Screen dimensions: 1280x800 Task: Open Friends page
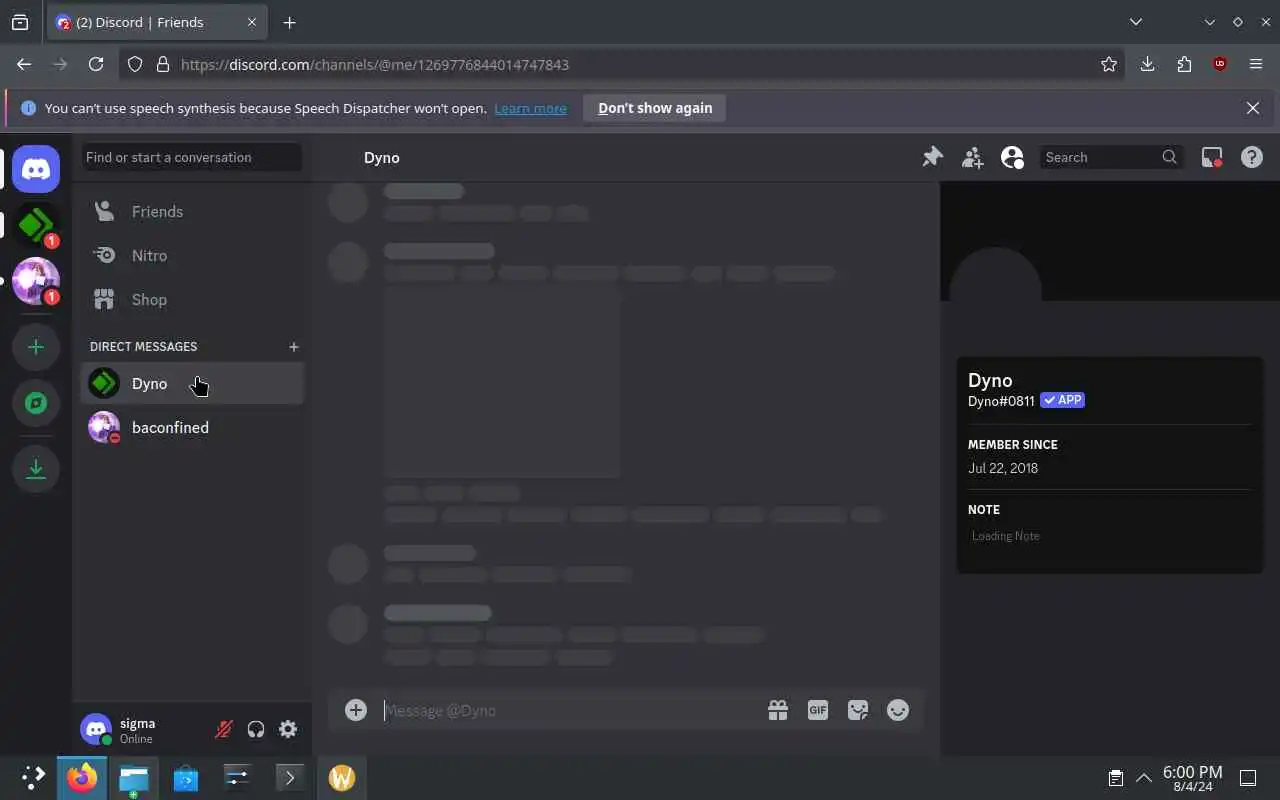click(x=192, y=211)
